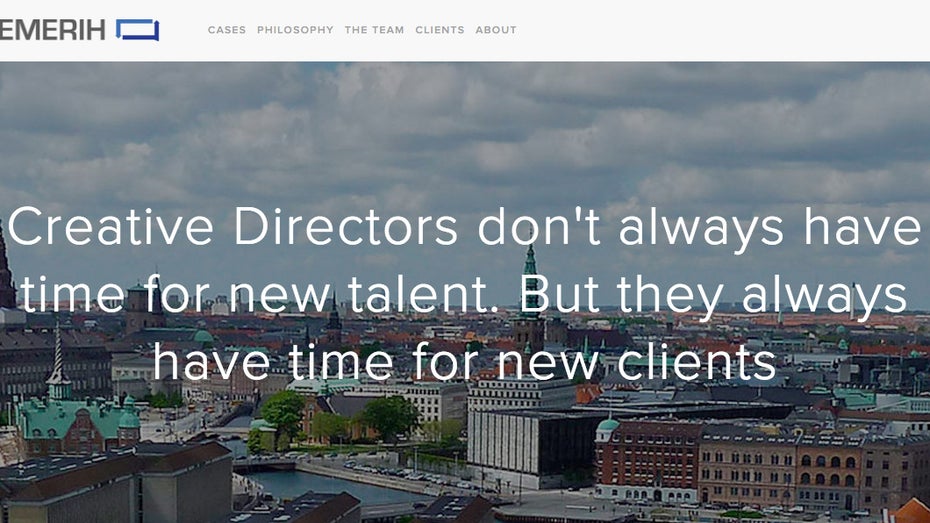Select the About navigation link
The image size is (930, 523).
496,30
